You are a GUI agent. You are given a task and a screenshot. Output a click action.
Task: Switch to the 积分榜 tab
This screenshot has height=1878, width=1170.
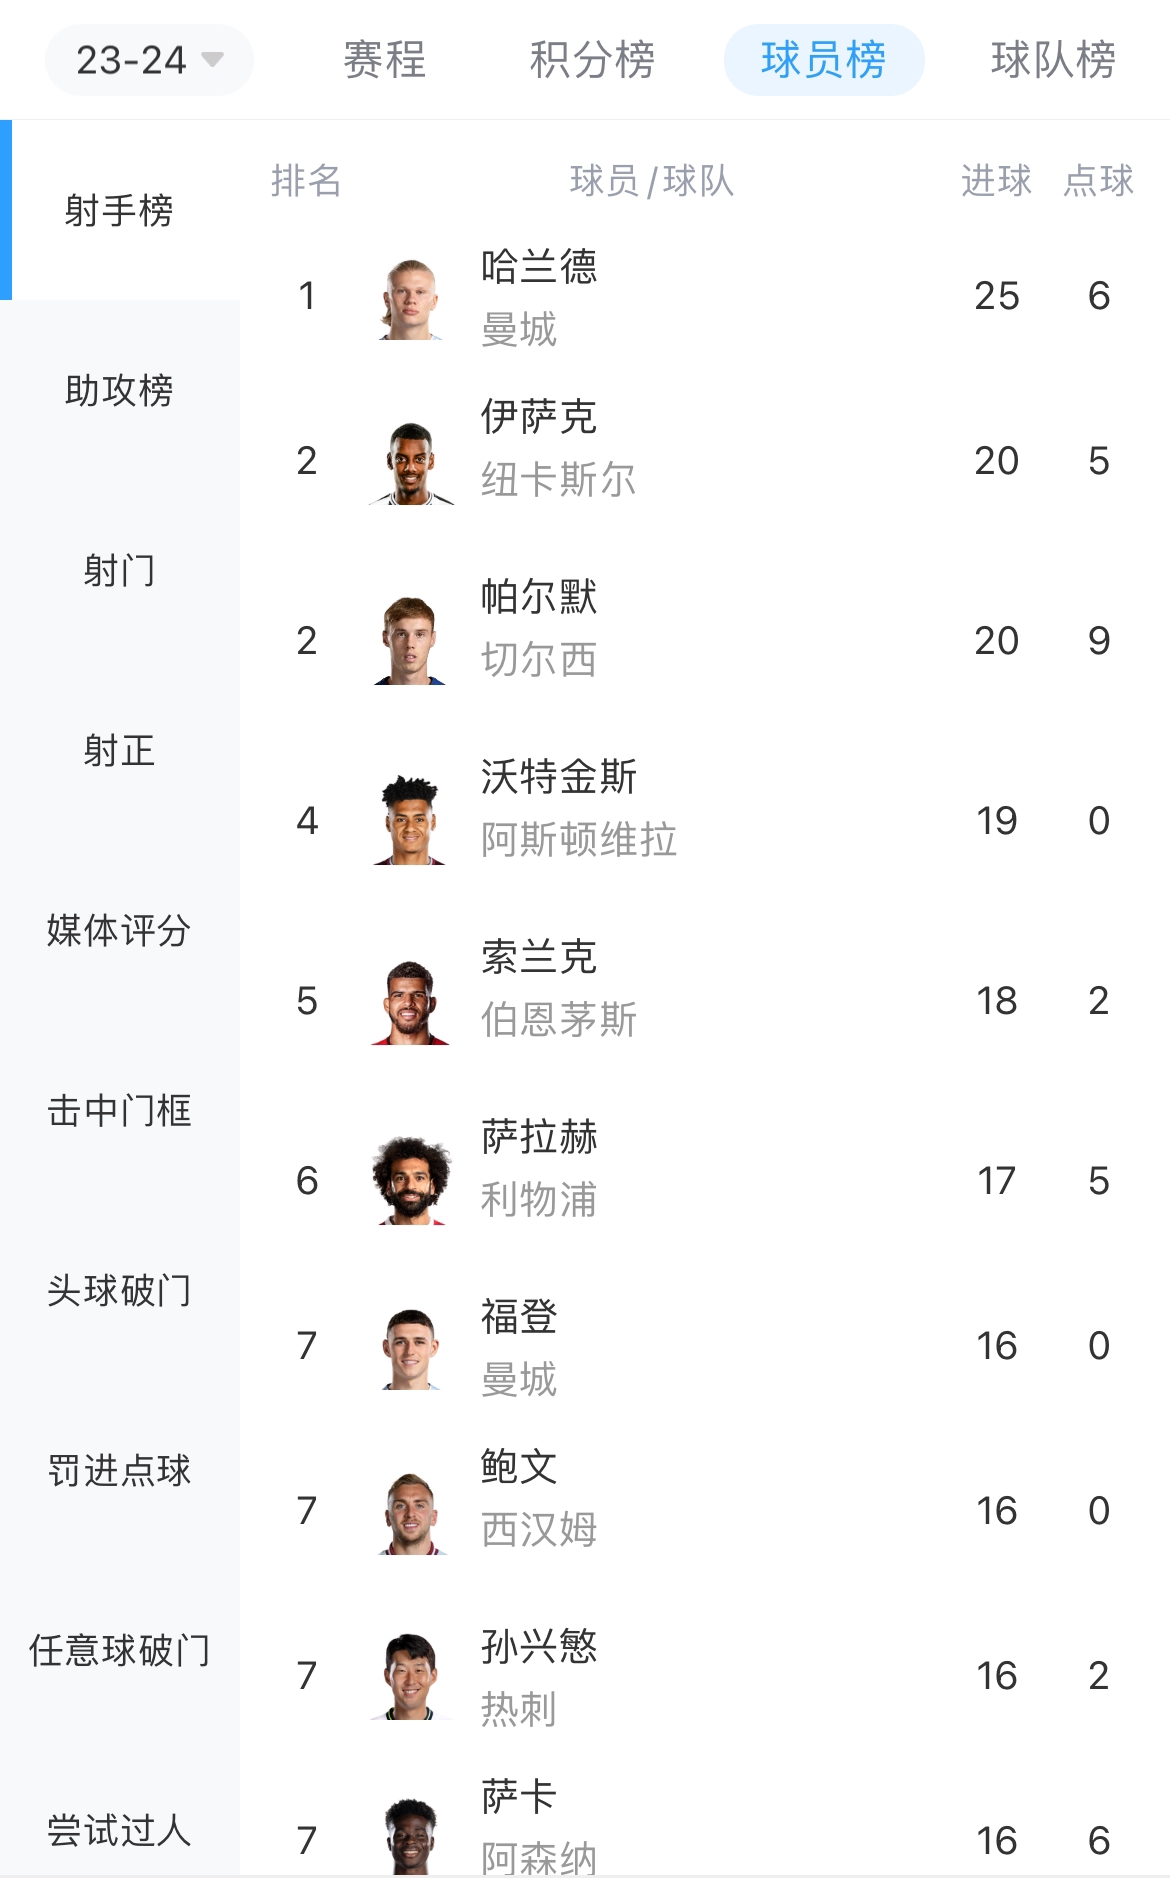pyautogui.click(x=592, y=60)
